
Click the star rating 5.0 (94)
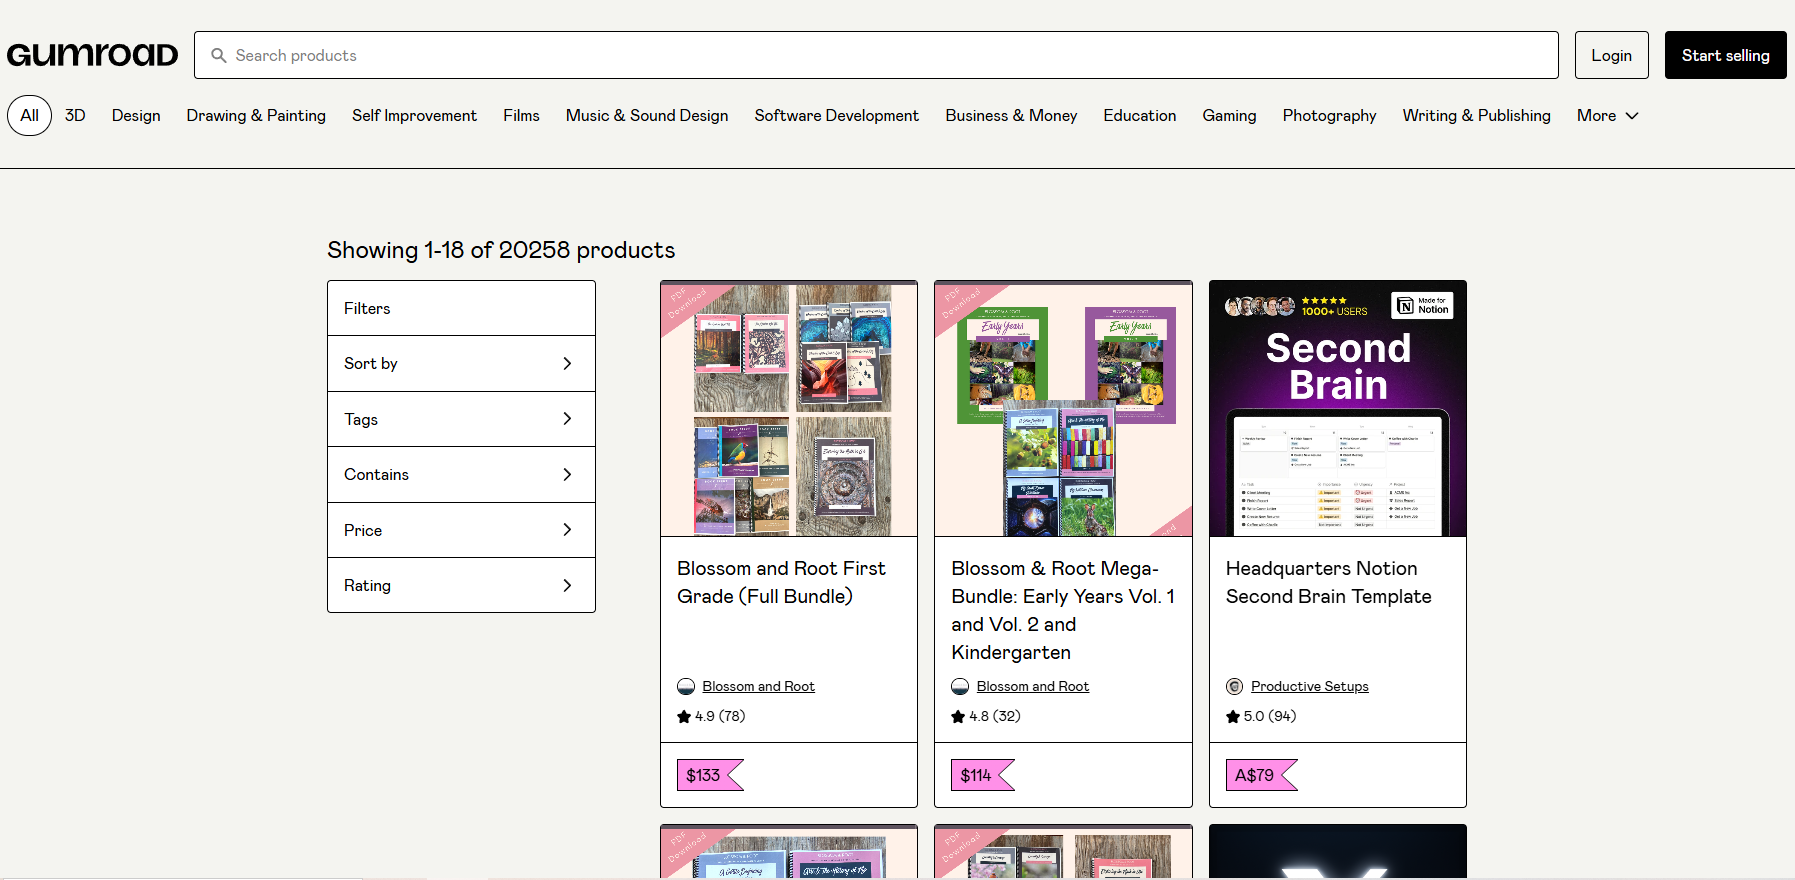tap(1261, 716)
